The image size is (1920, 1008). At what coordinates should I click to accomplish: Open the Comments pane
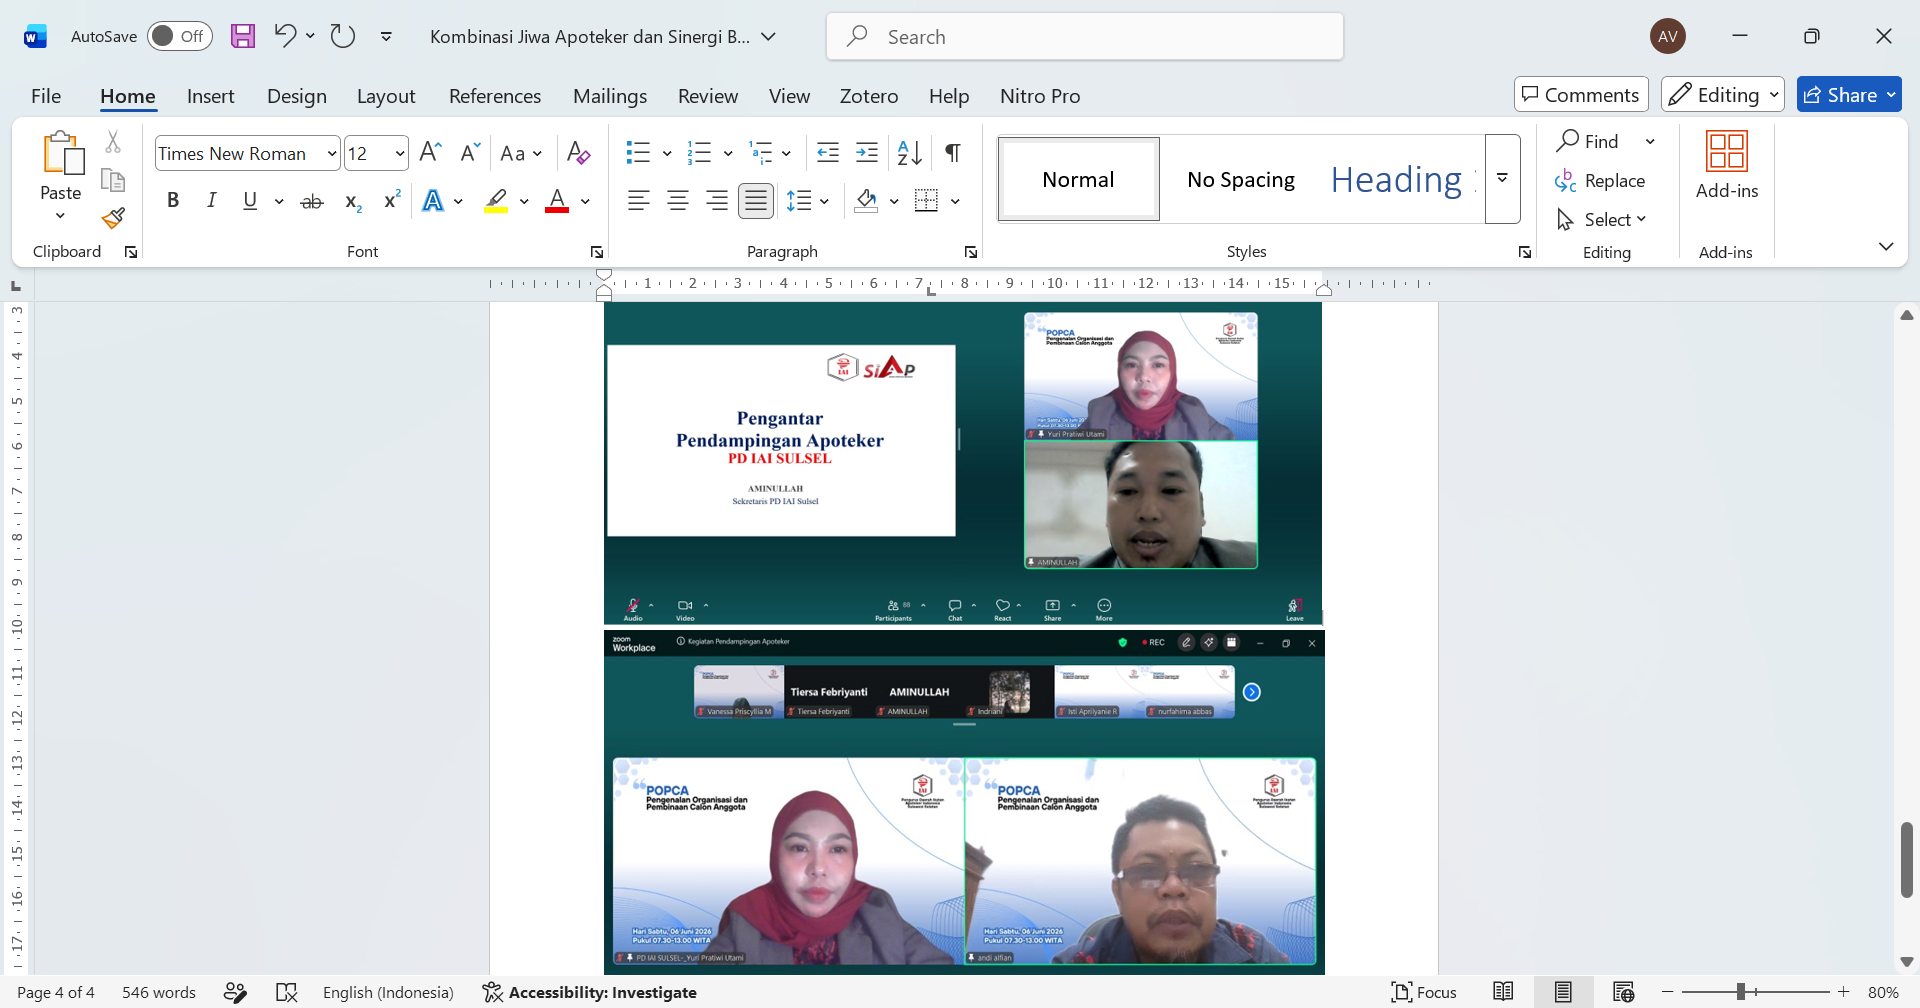tap(1581, 95)
